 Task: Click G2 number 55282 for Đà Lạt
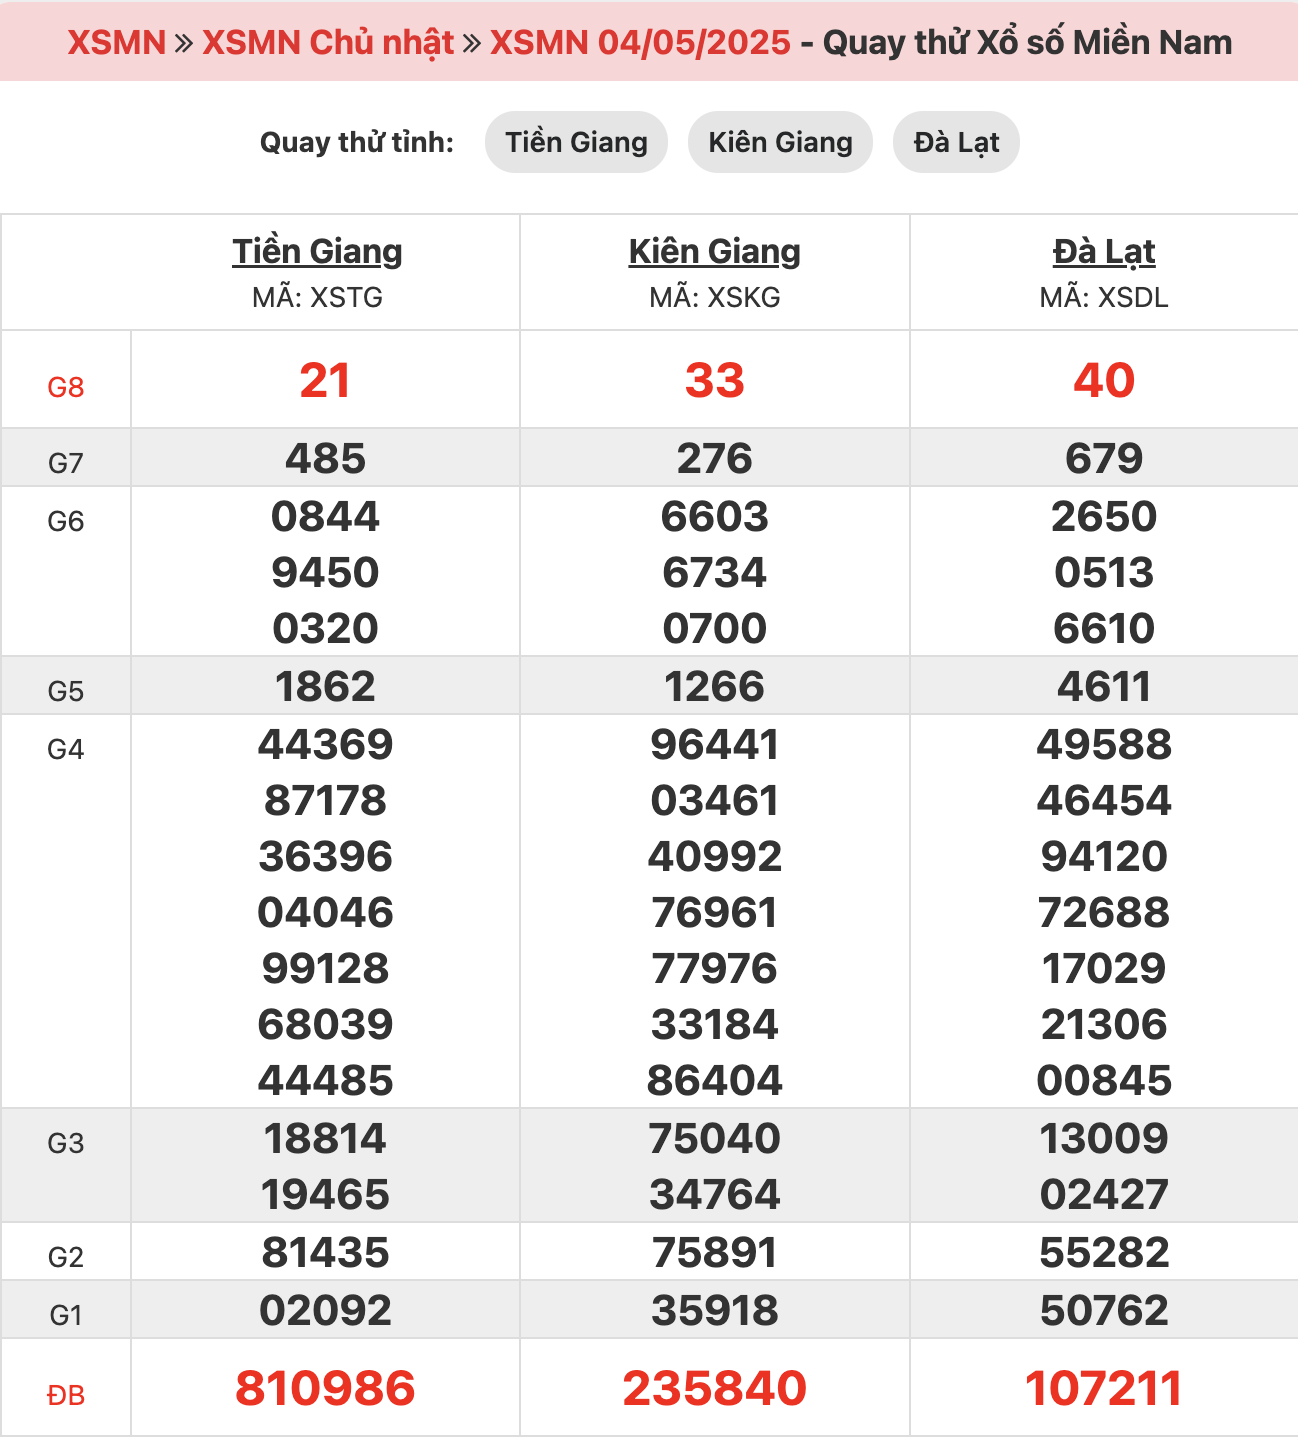1104,1252
